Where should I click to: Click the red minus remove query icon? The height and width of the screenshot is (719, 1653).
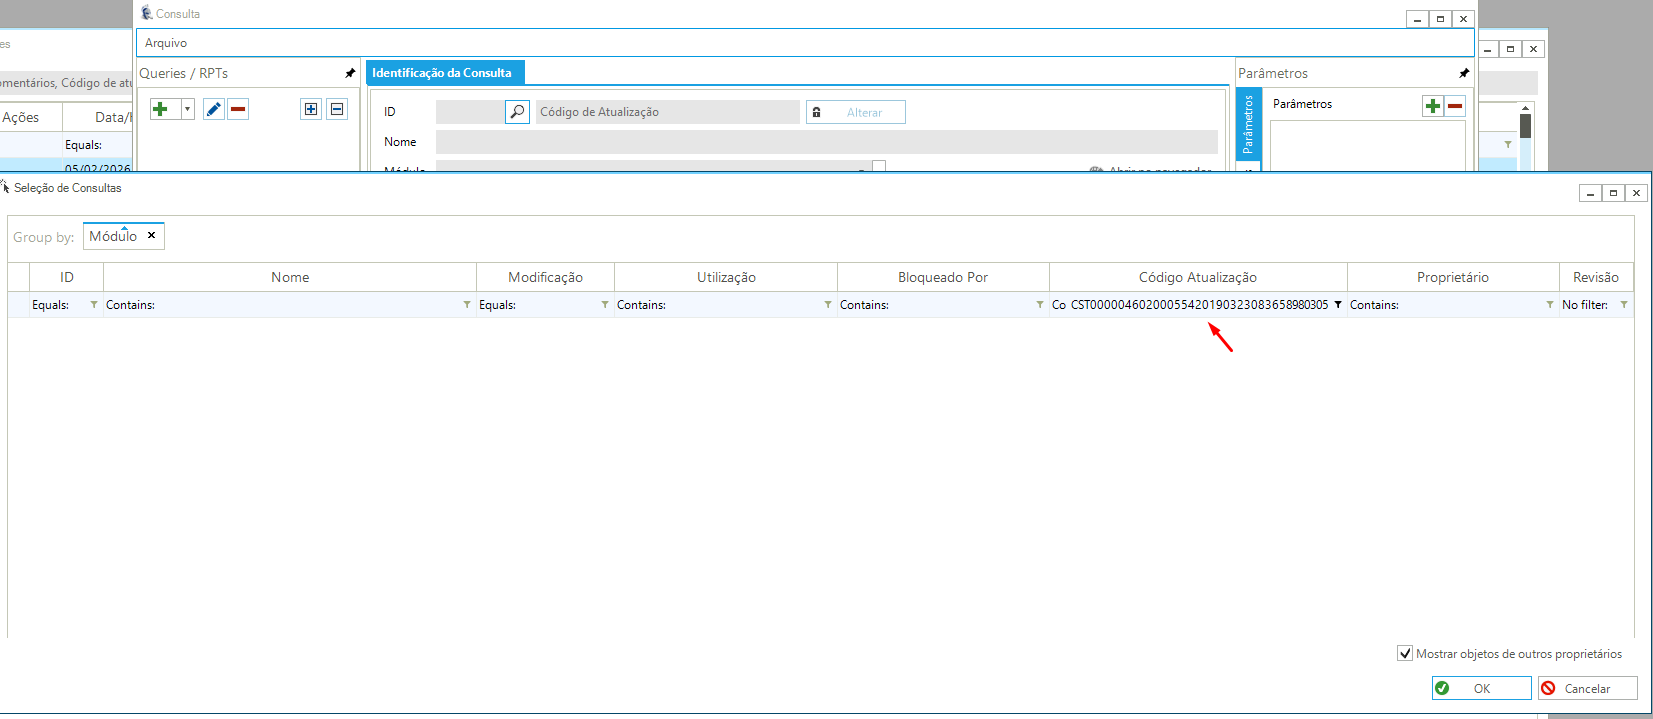pyautogui.click(x=238, y=109)
